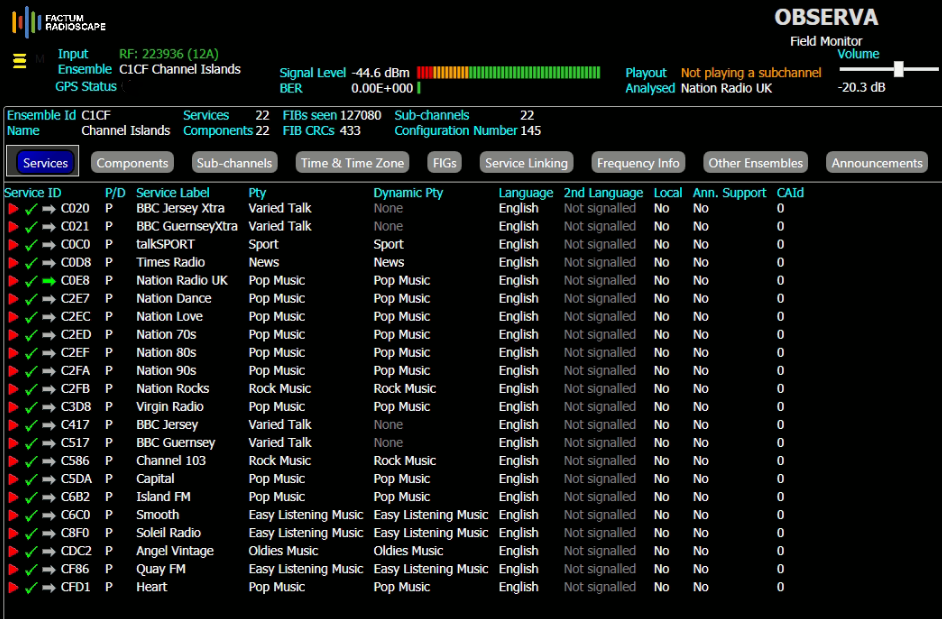Viewport: 942px width, 619px height.
Task: Analyse Nation Rocks using its arrow icon
Action: (49, 389)
